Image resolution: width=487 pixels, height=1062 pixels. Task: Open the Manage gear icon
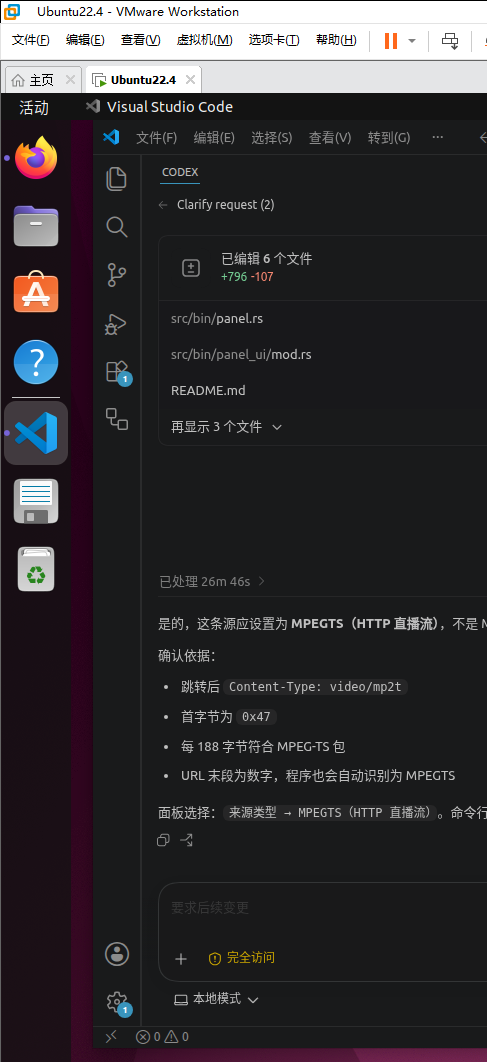tap(117, 1001)
